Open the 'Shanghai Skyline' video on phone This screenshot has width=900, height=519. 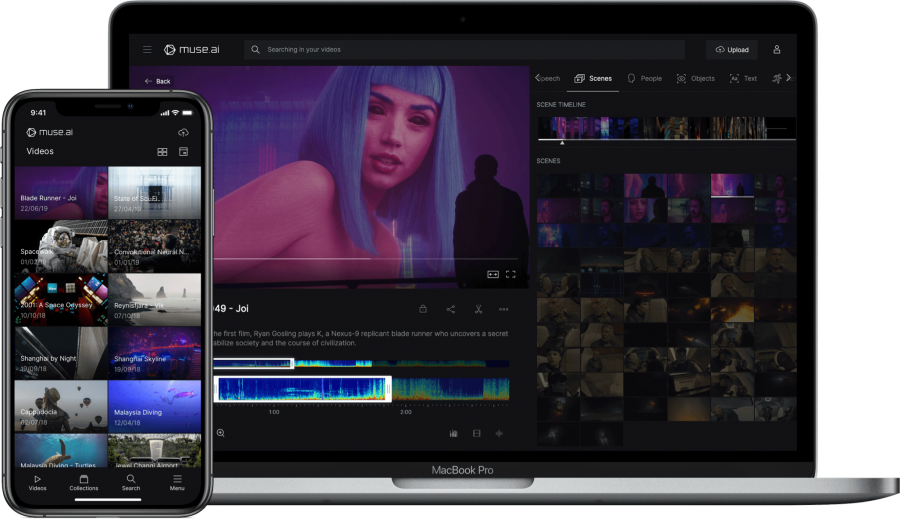click(154, 353)
